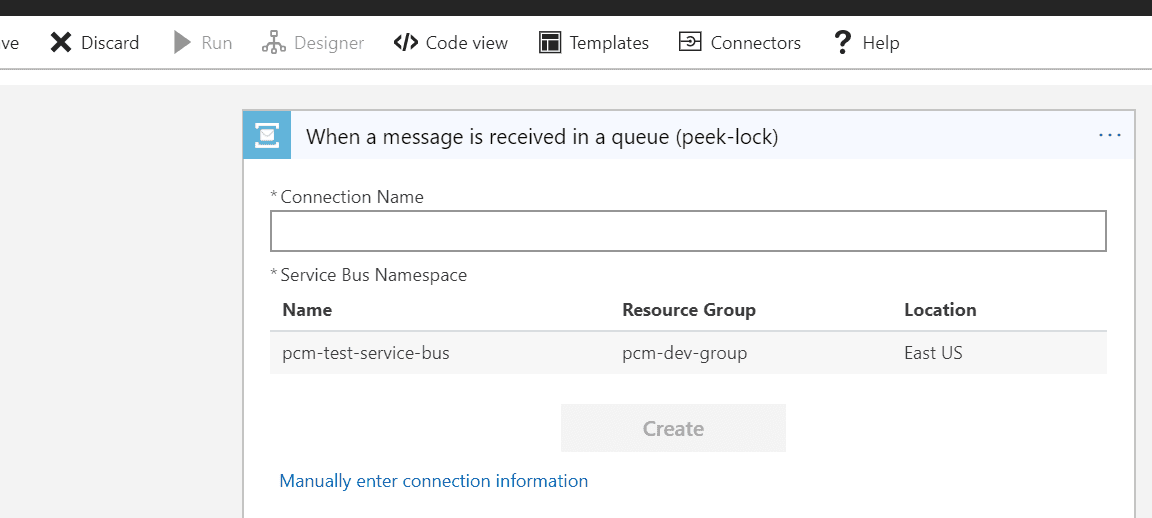1152x518 pixels.
Task: Click the Help question mark icon
Action: [842, 43]
